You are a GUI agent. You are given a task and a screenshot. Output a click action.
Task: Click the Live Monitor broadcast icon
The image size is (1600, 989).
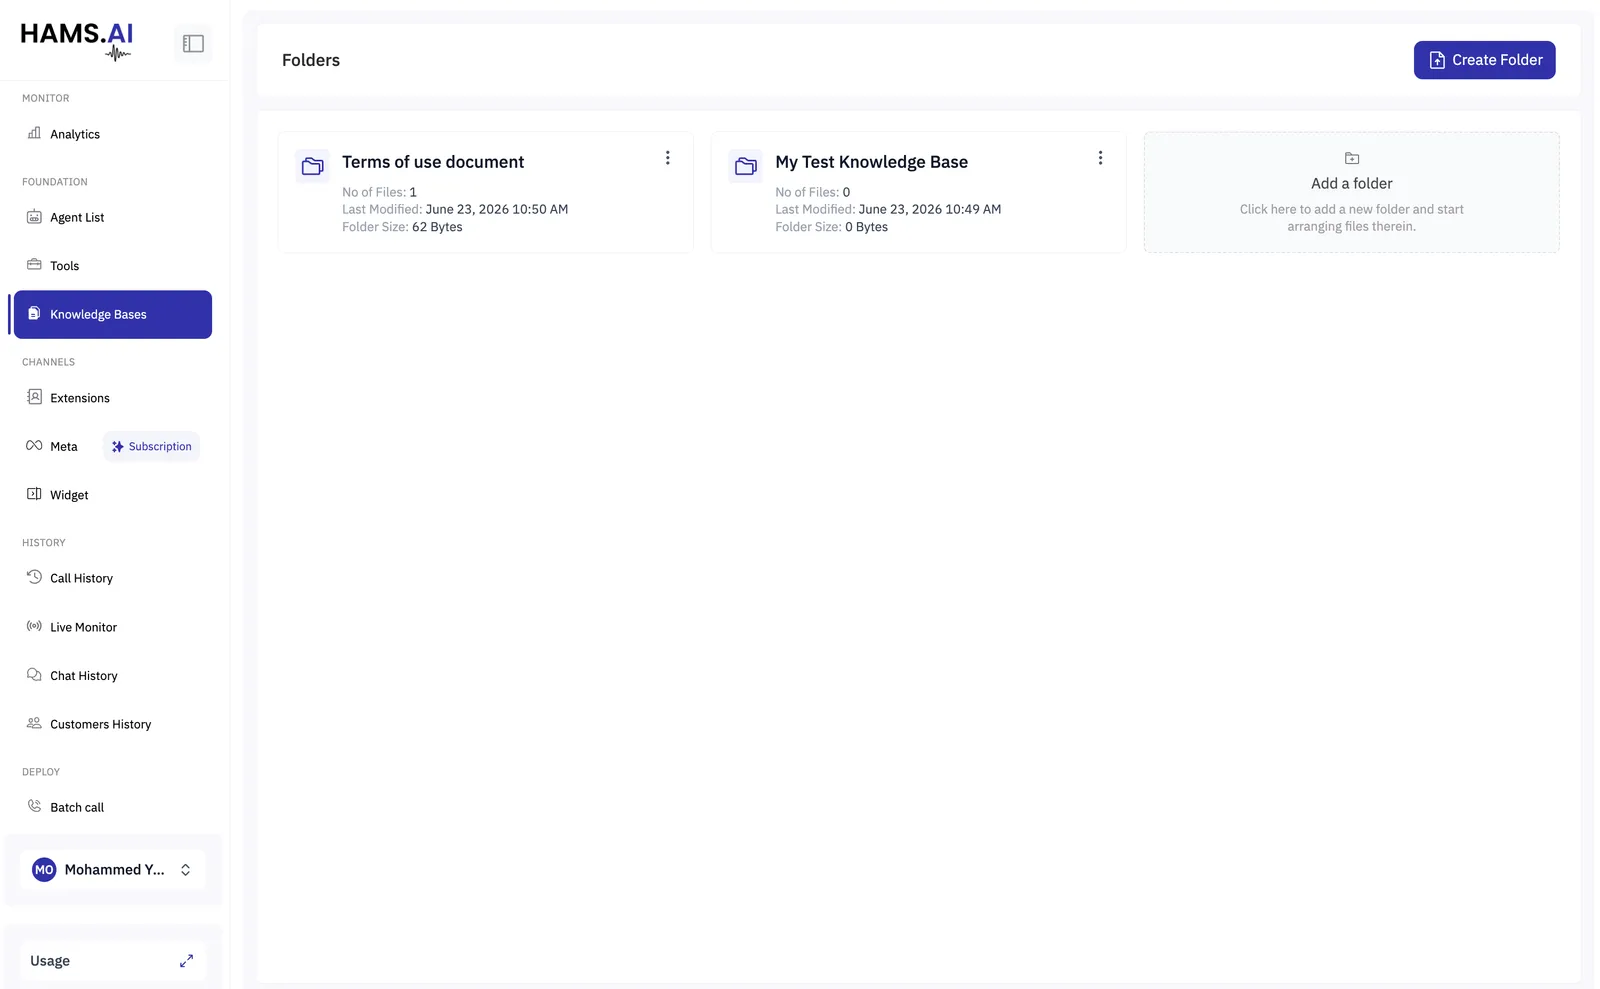(34, 626)
